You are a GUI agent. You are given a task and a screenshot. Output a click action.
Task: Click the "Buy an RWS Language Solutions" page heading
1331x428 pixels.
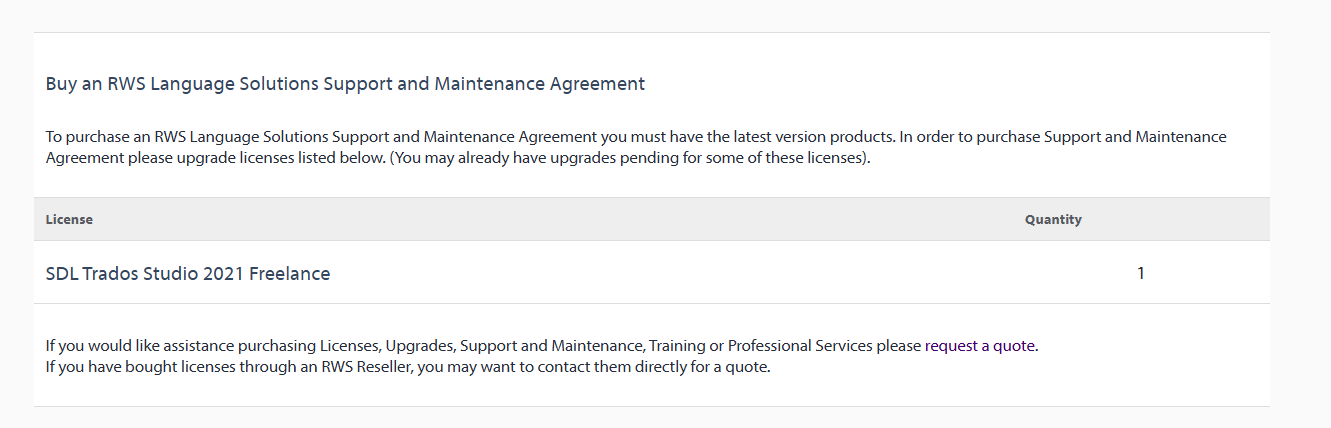(x=345, y=84)
